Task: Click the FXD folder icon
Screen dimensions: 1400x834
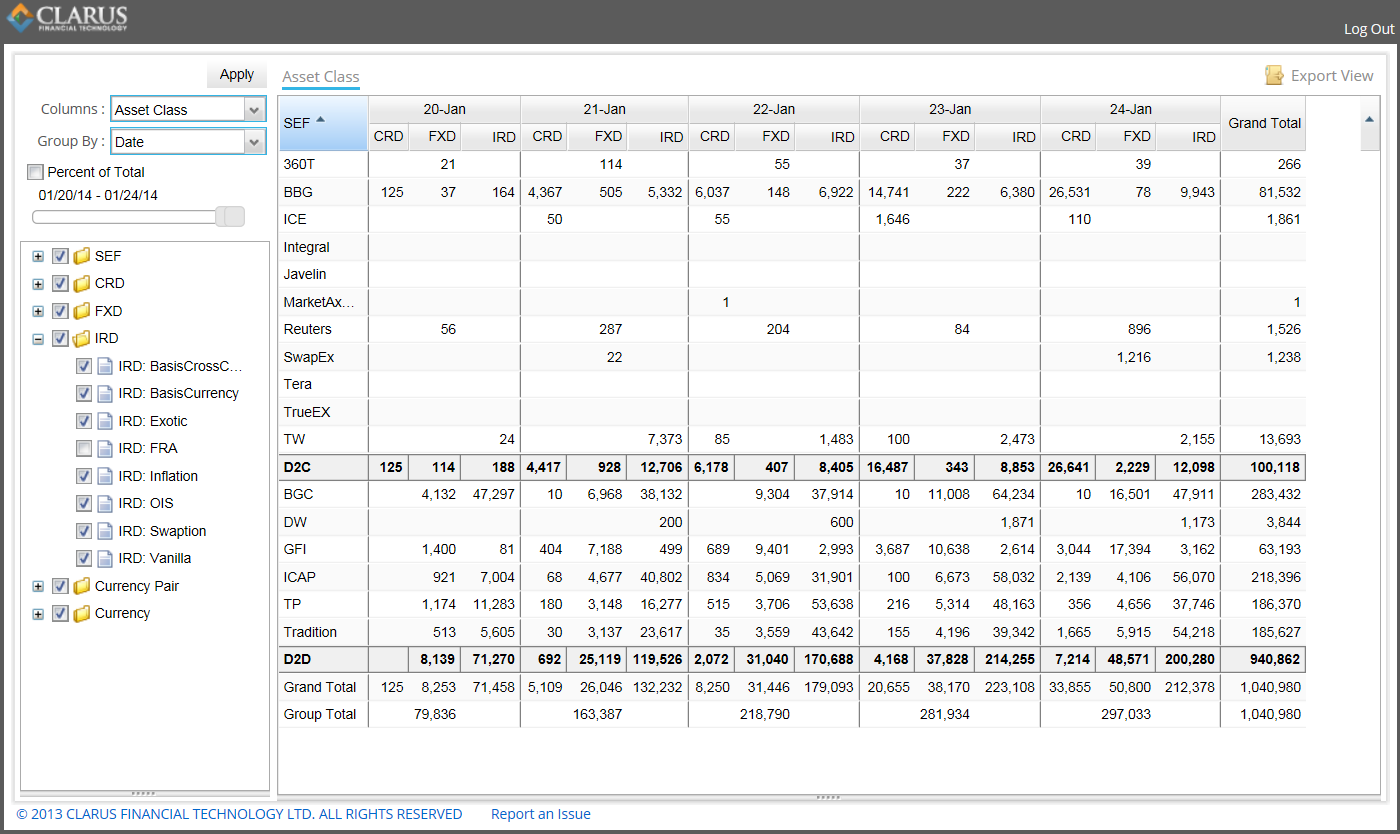Action: click(x=82, y=311)
